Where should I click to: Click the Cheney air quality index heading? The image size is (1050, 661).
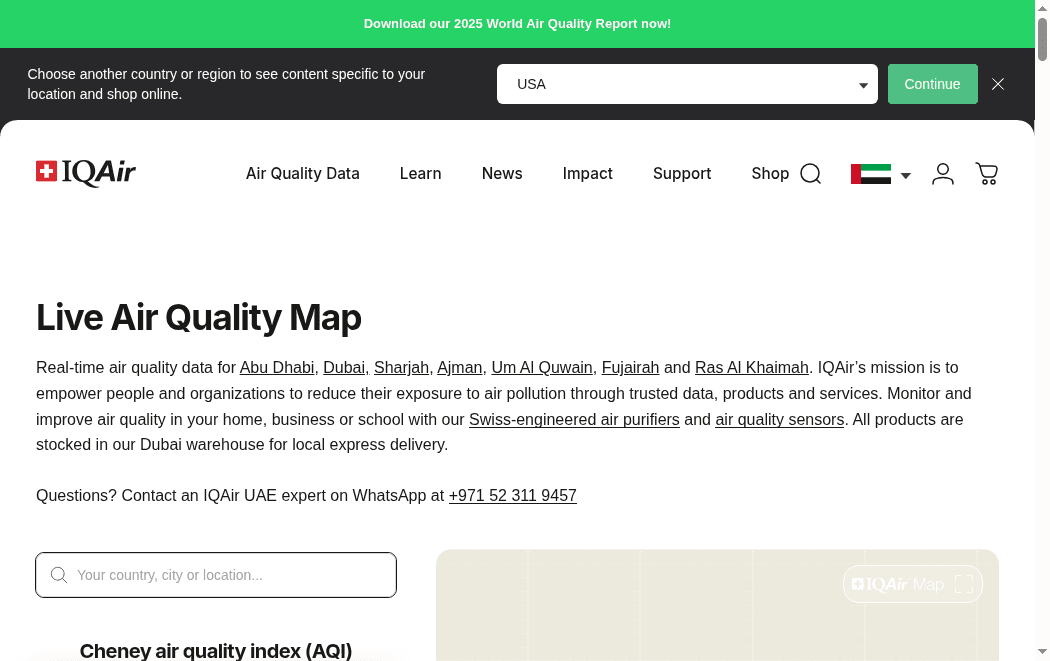(216, 650)
